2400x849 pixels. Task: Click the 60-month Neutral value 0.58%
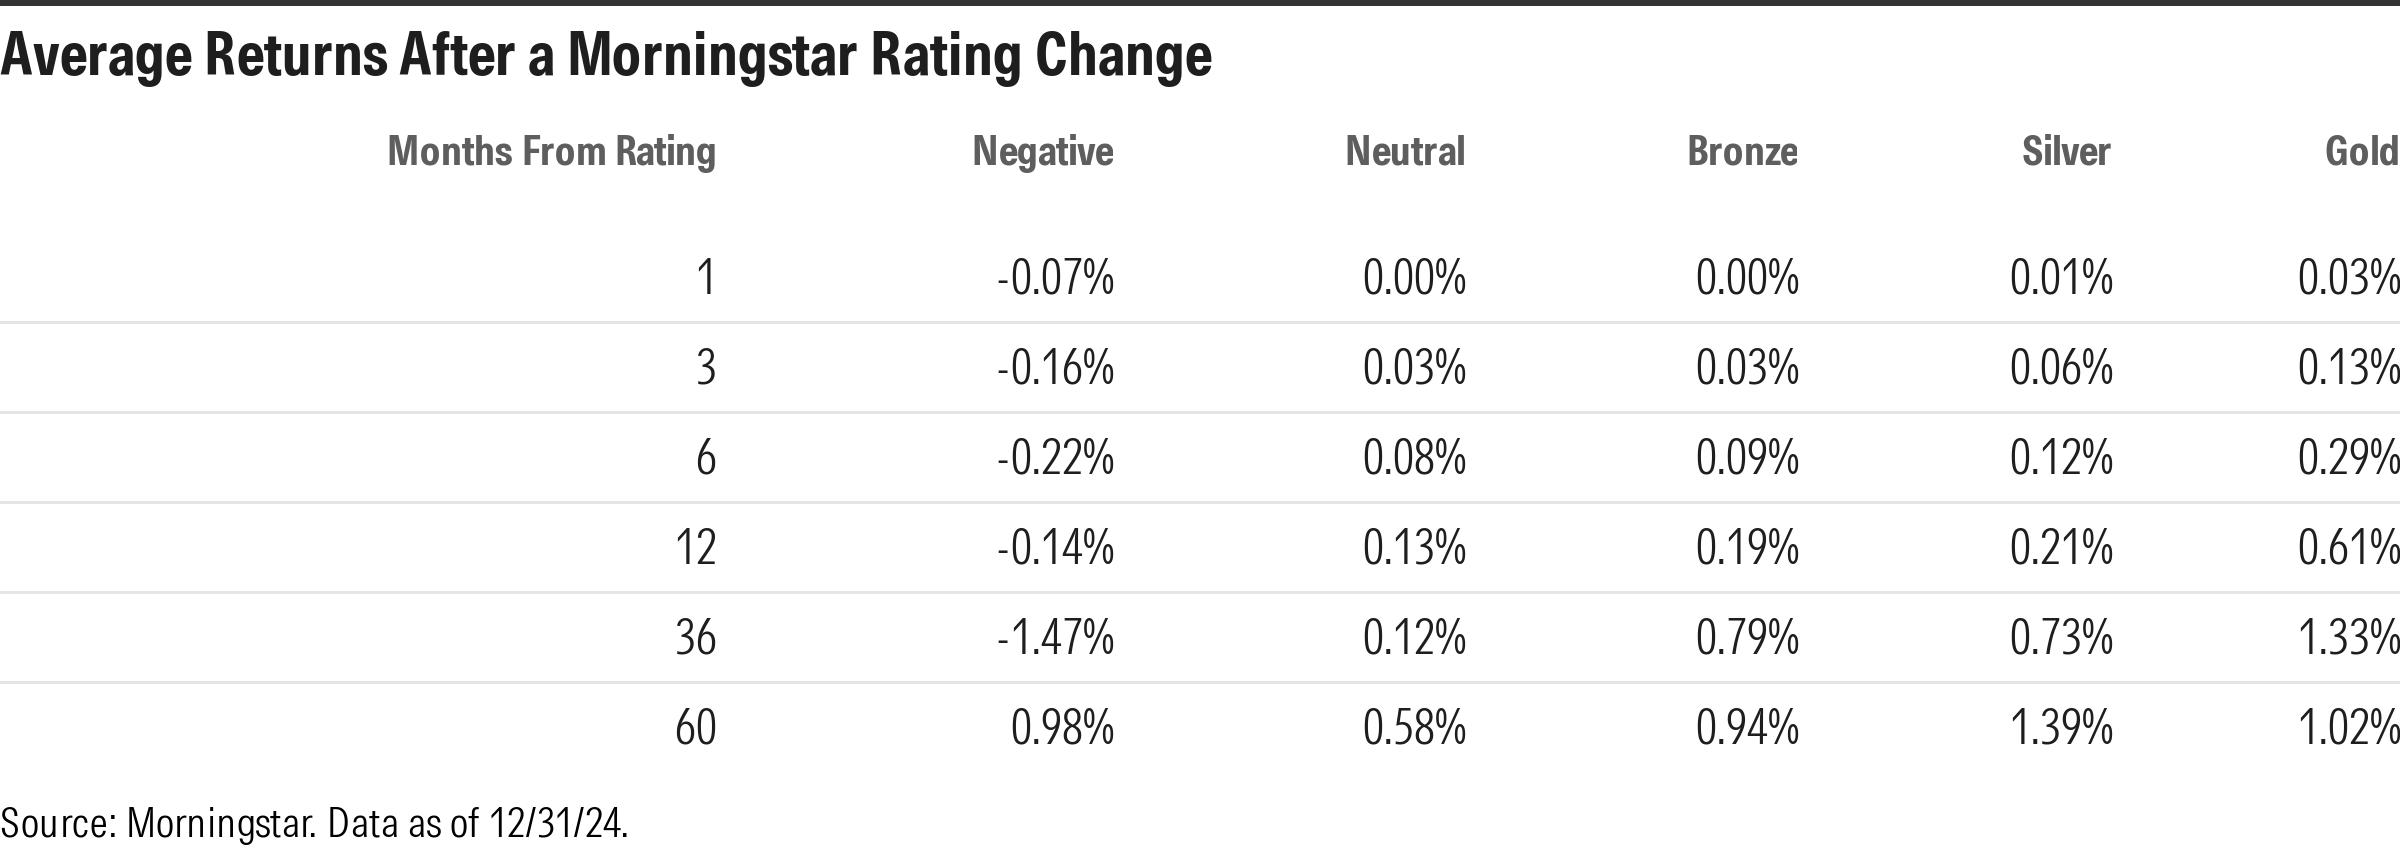[1414, 728]
